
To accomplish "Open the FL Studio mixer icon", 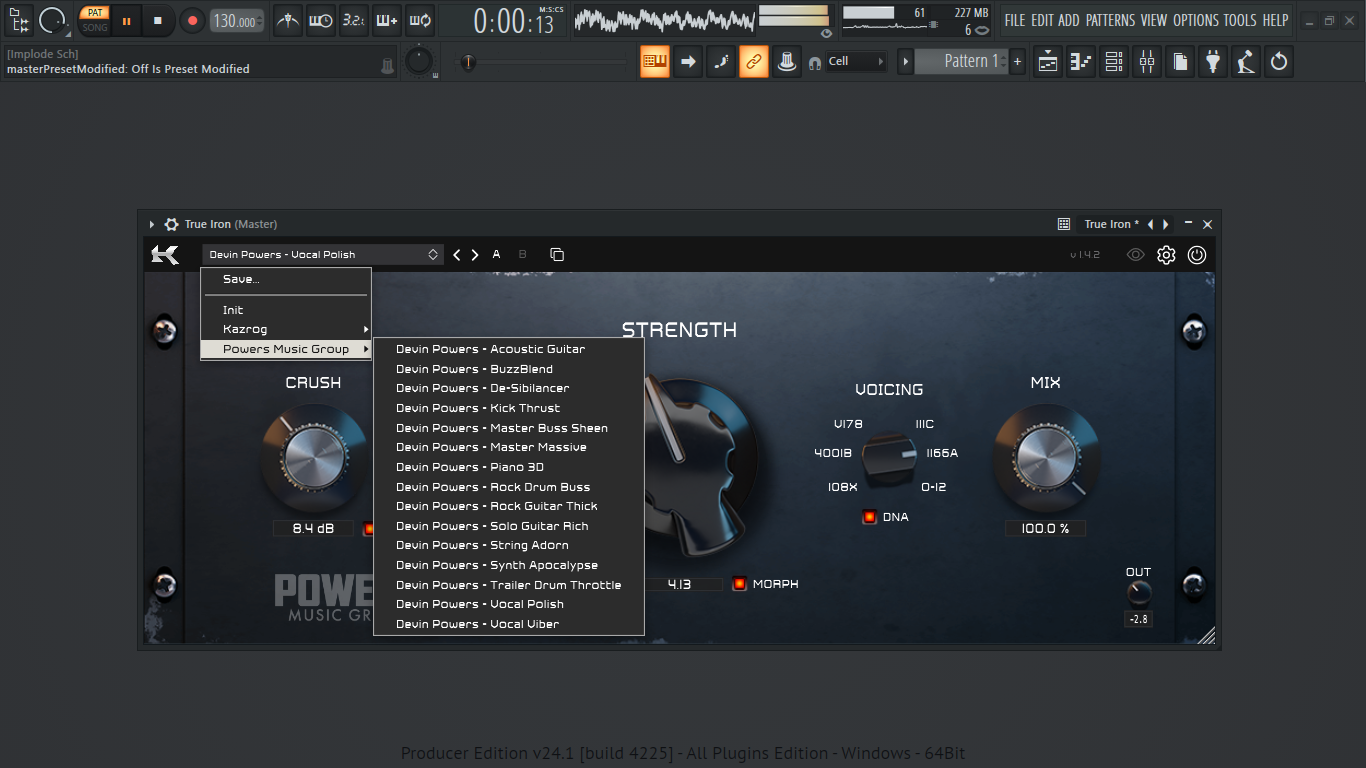I will click(x=1146, y=62).
